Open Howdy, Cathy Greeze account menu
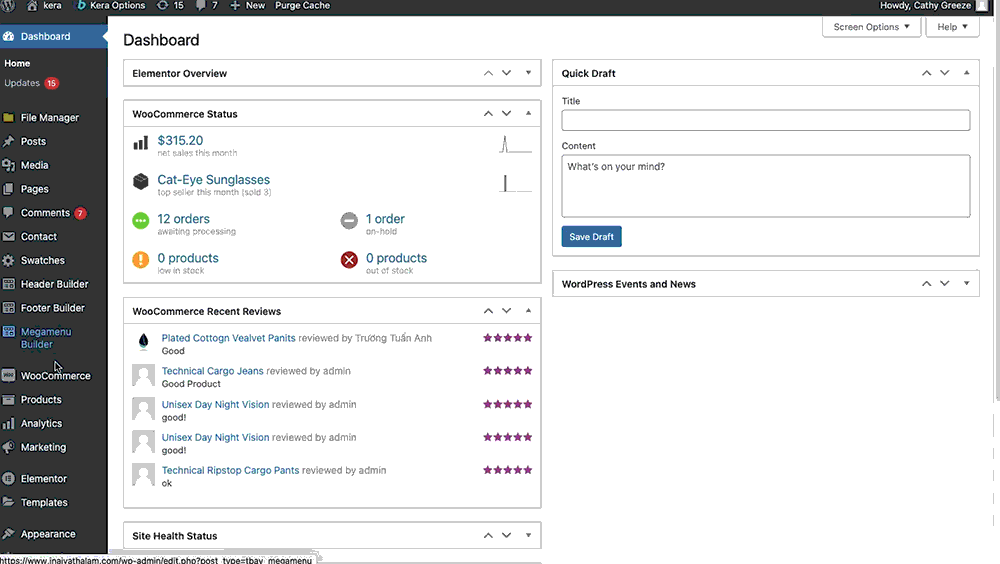1000x564 pixels. pyautogui.click(x=934, y=6)
